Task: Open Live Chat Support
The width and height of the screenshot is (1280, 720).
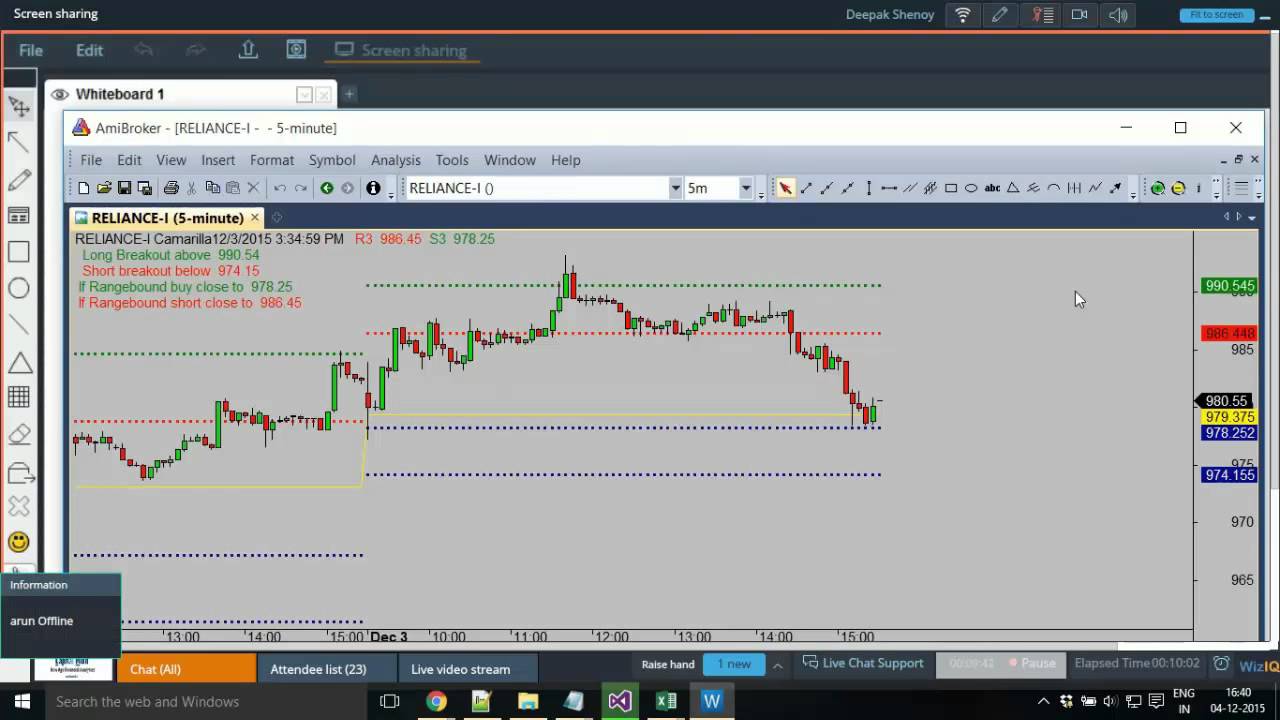Action: (x=863, y=663)
